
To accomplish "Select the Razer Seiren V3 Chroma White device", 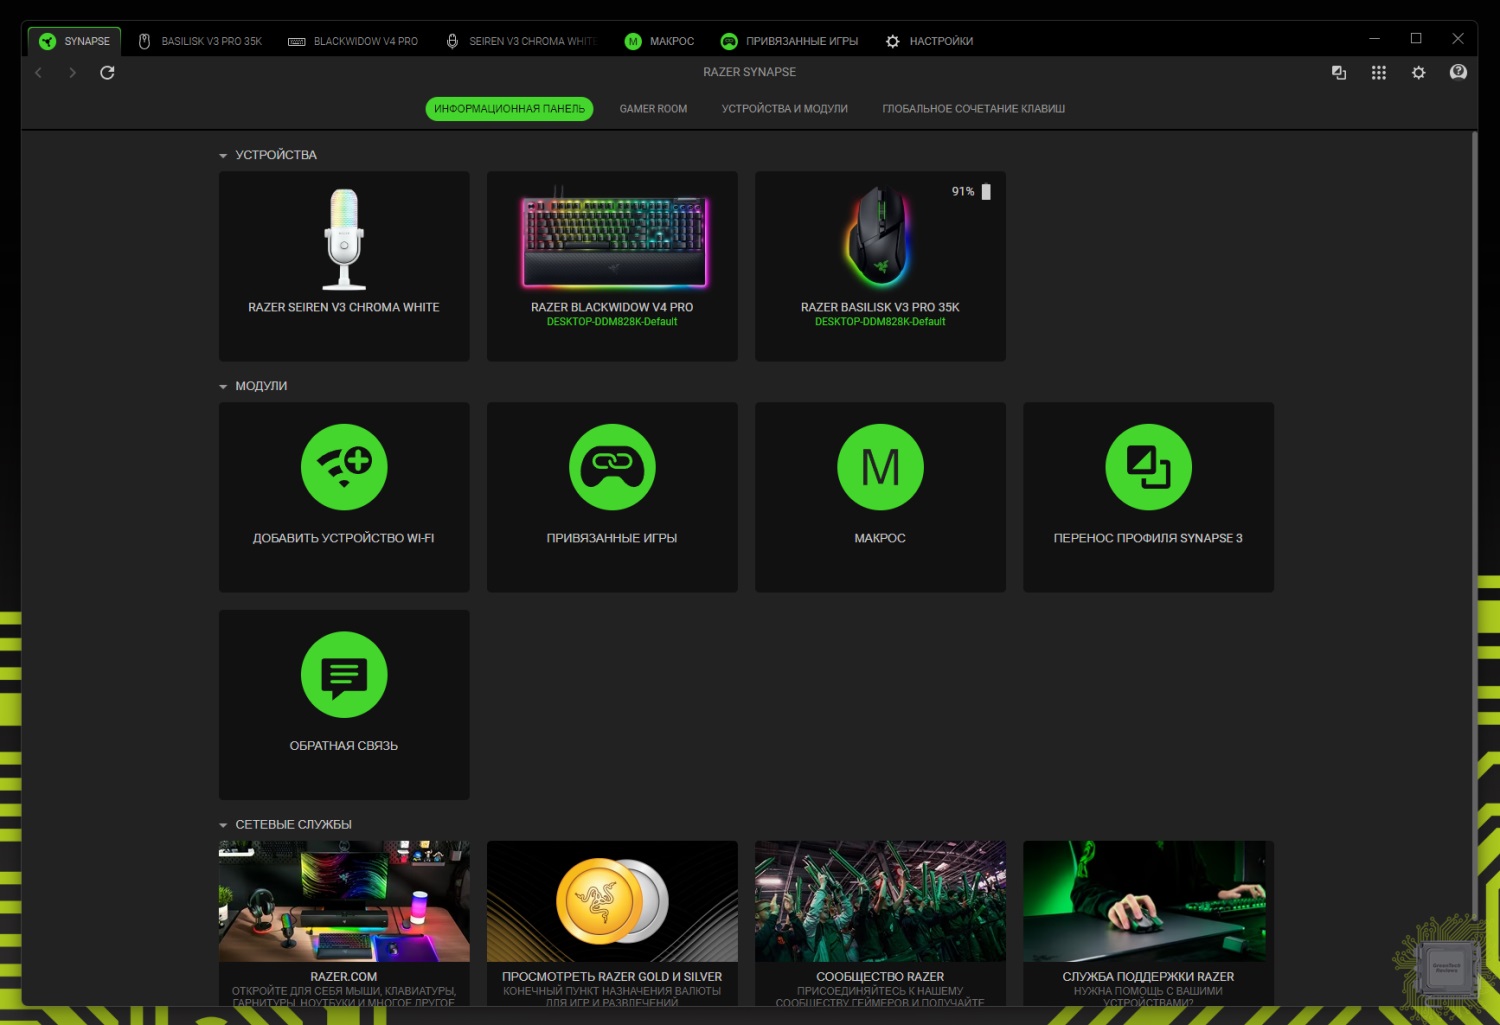I will pyautogui.click(x=344, y=265).
